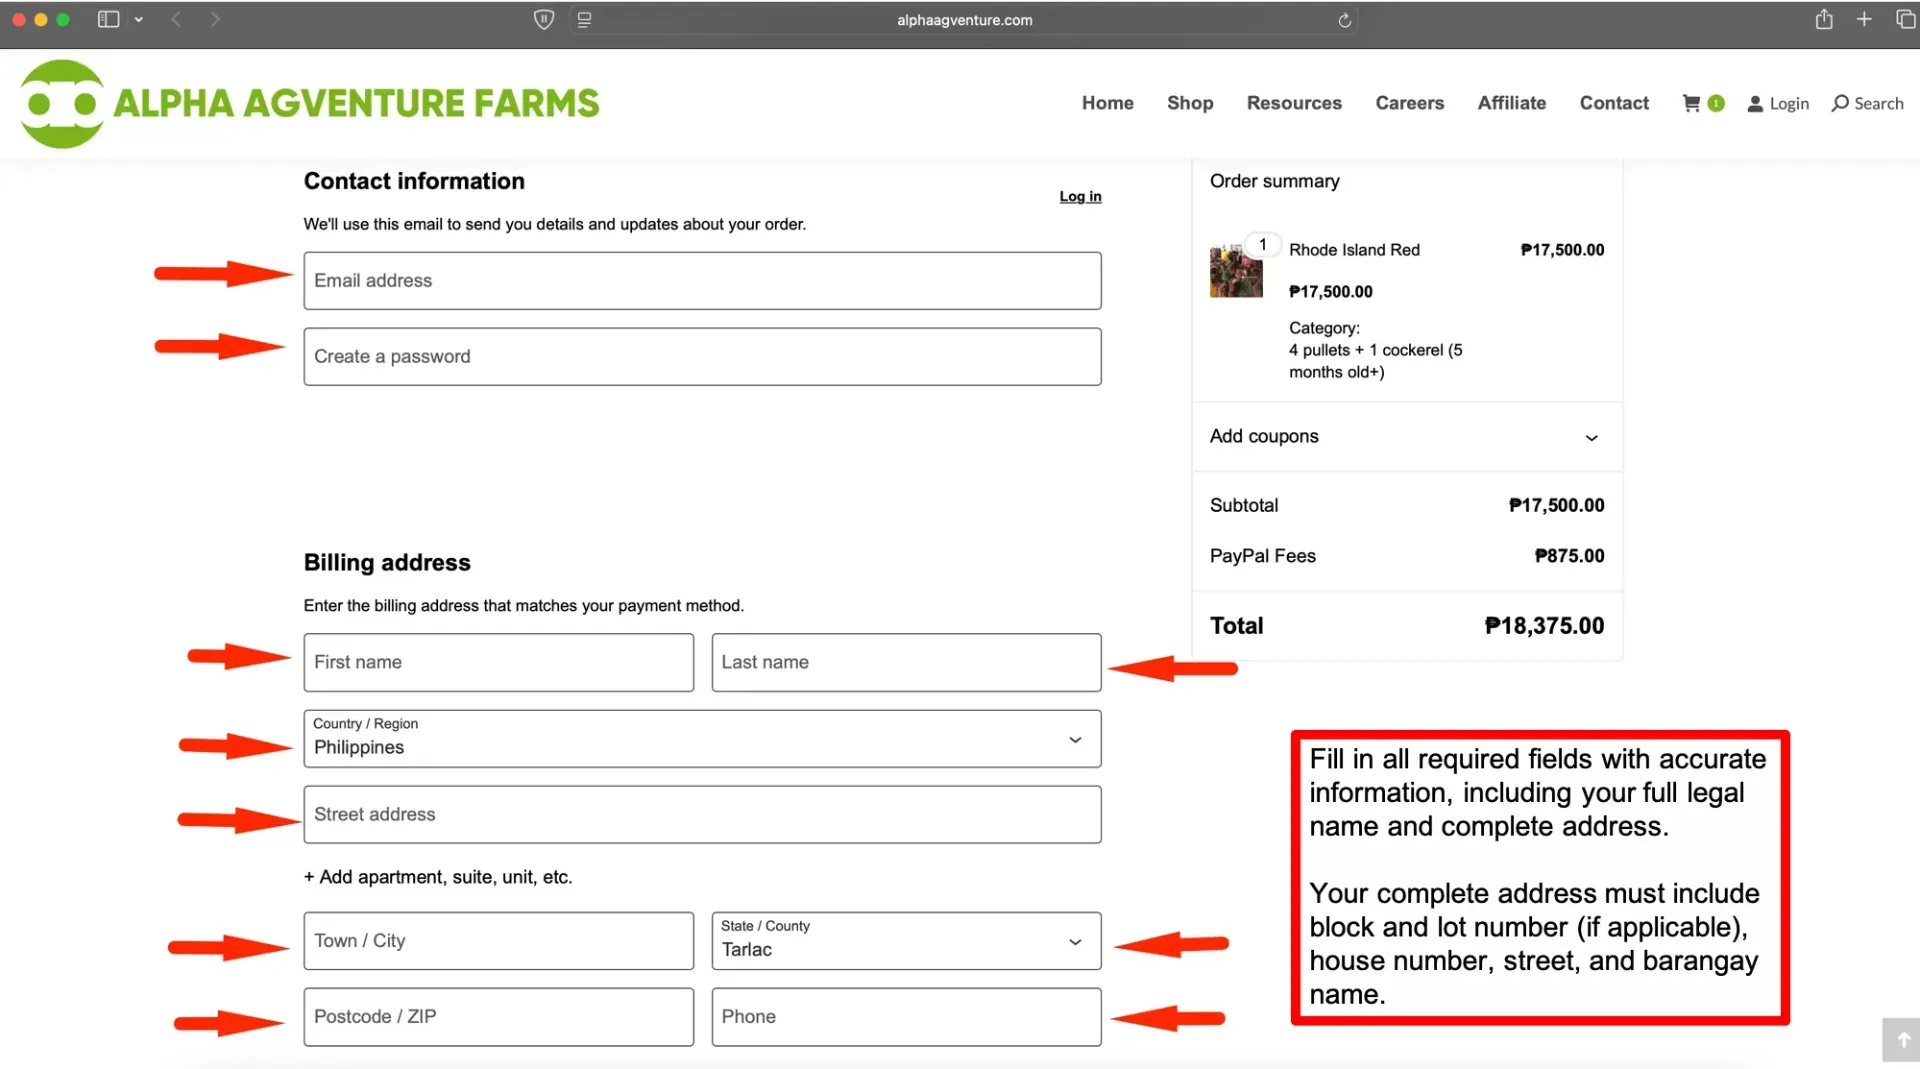Click the Alpha Agventure Farms logo
Screen dimensions: 1920x1069
(x=310, y=103)
